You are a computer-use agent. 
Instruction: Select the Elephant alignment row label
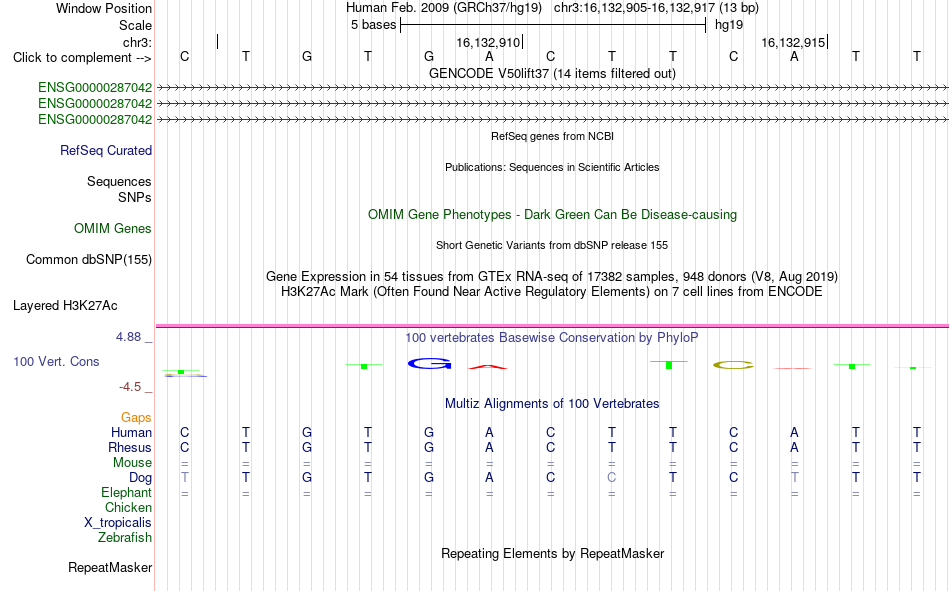pos(126,492)
